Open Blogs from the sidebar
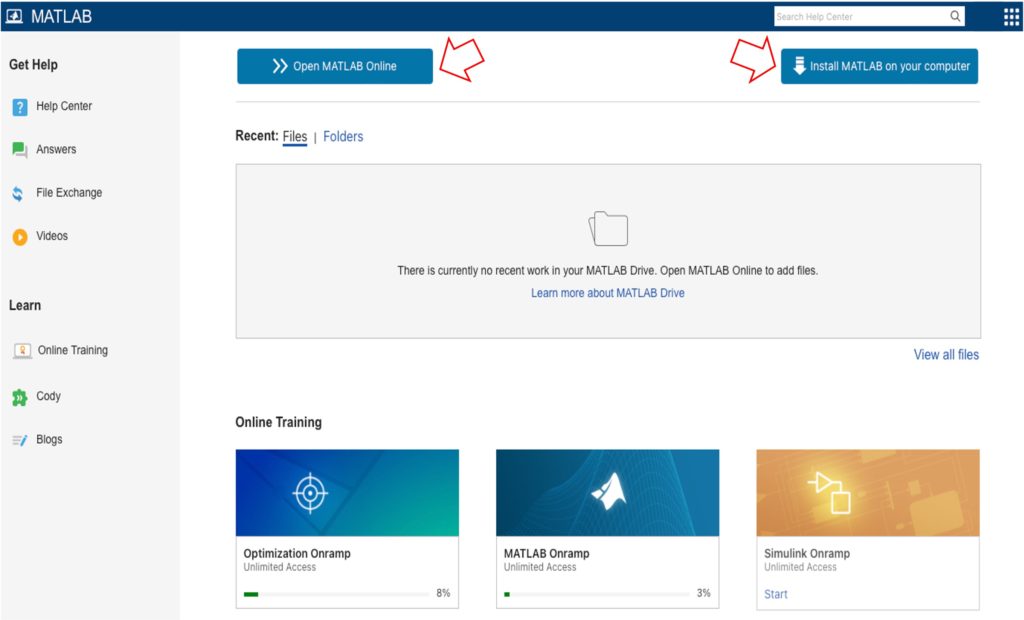Image resolution: width=1024 pixels, height=620 pixels. click(x=49, y=439)
